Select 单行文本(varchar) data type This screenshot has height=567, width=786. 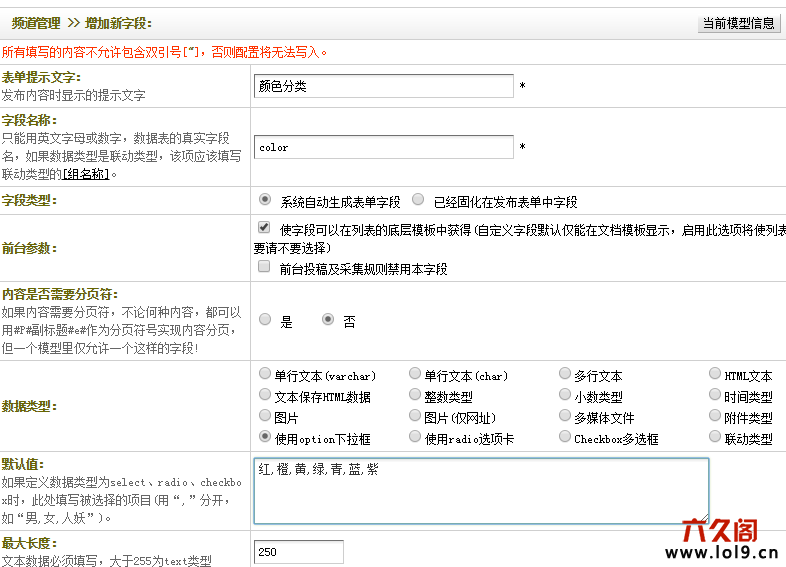pyautogui.click(x=265, y=374)
